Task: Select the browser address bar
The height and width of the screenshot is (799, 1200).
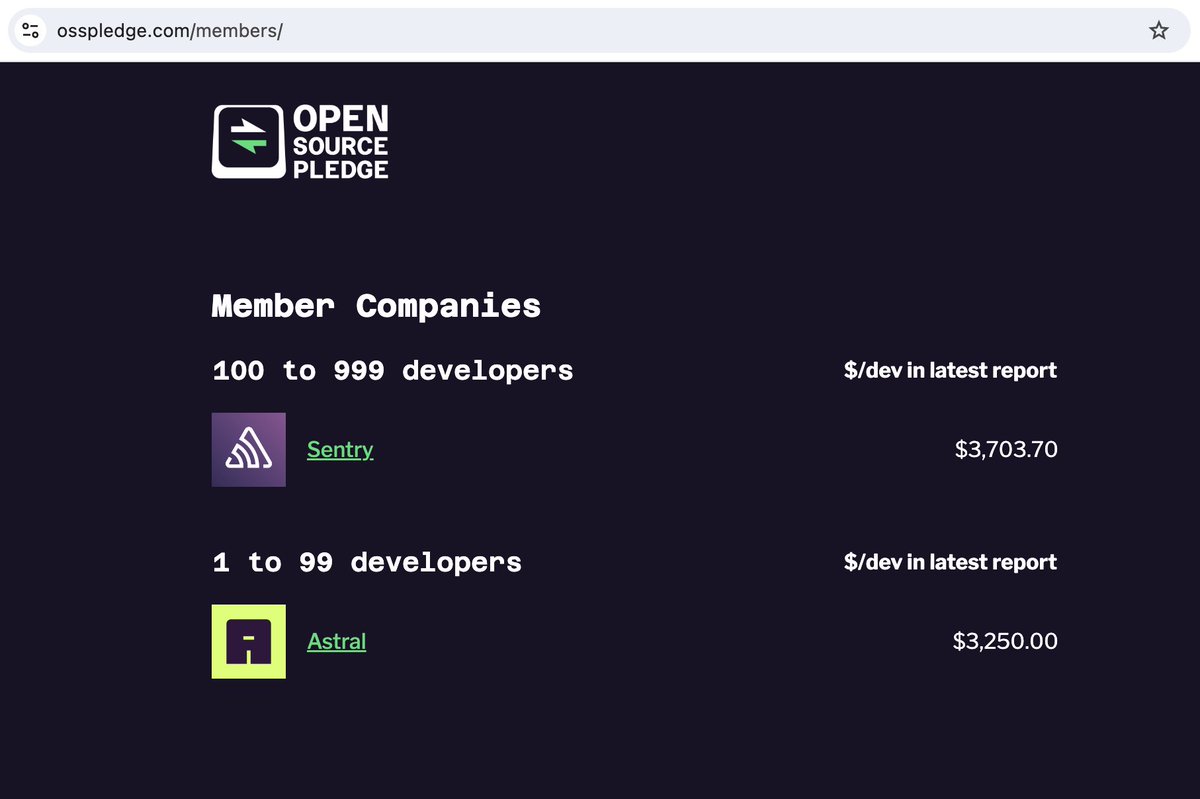Action: [x=600, y=30]
